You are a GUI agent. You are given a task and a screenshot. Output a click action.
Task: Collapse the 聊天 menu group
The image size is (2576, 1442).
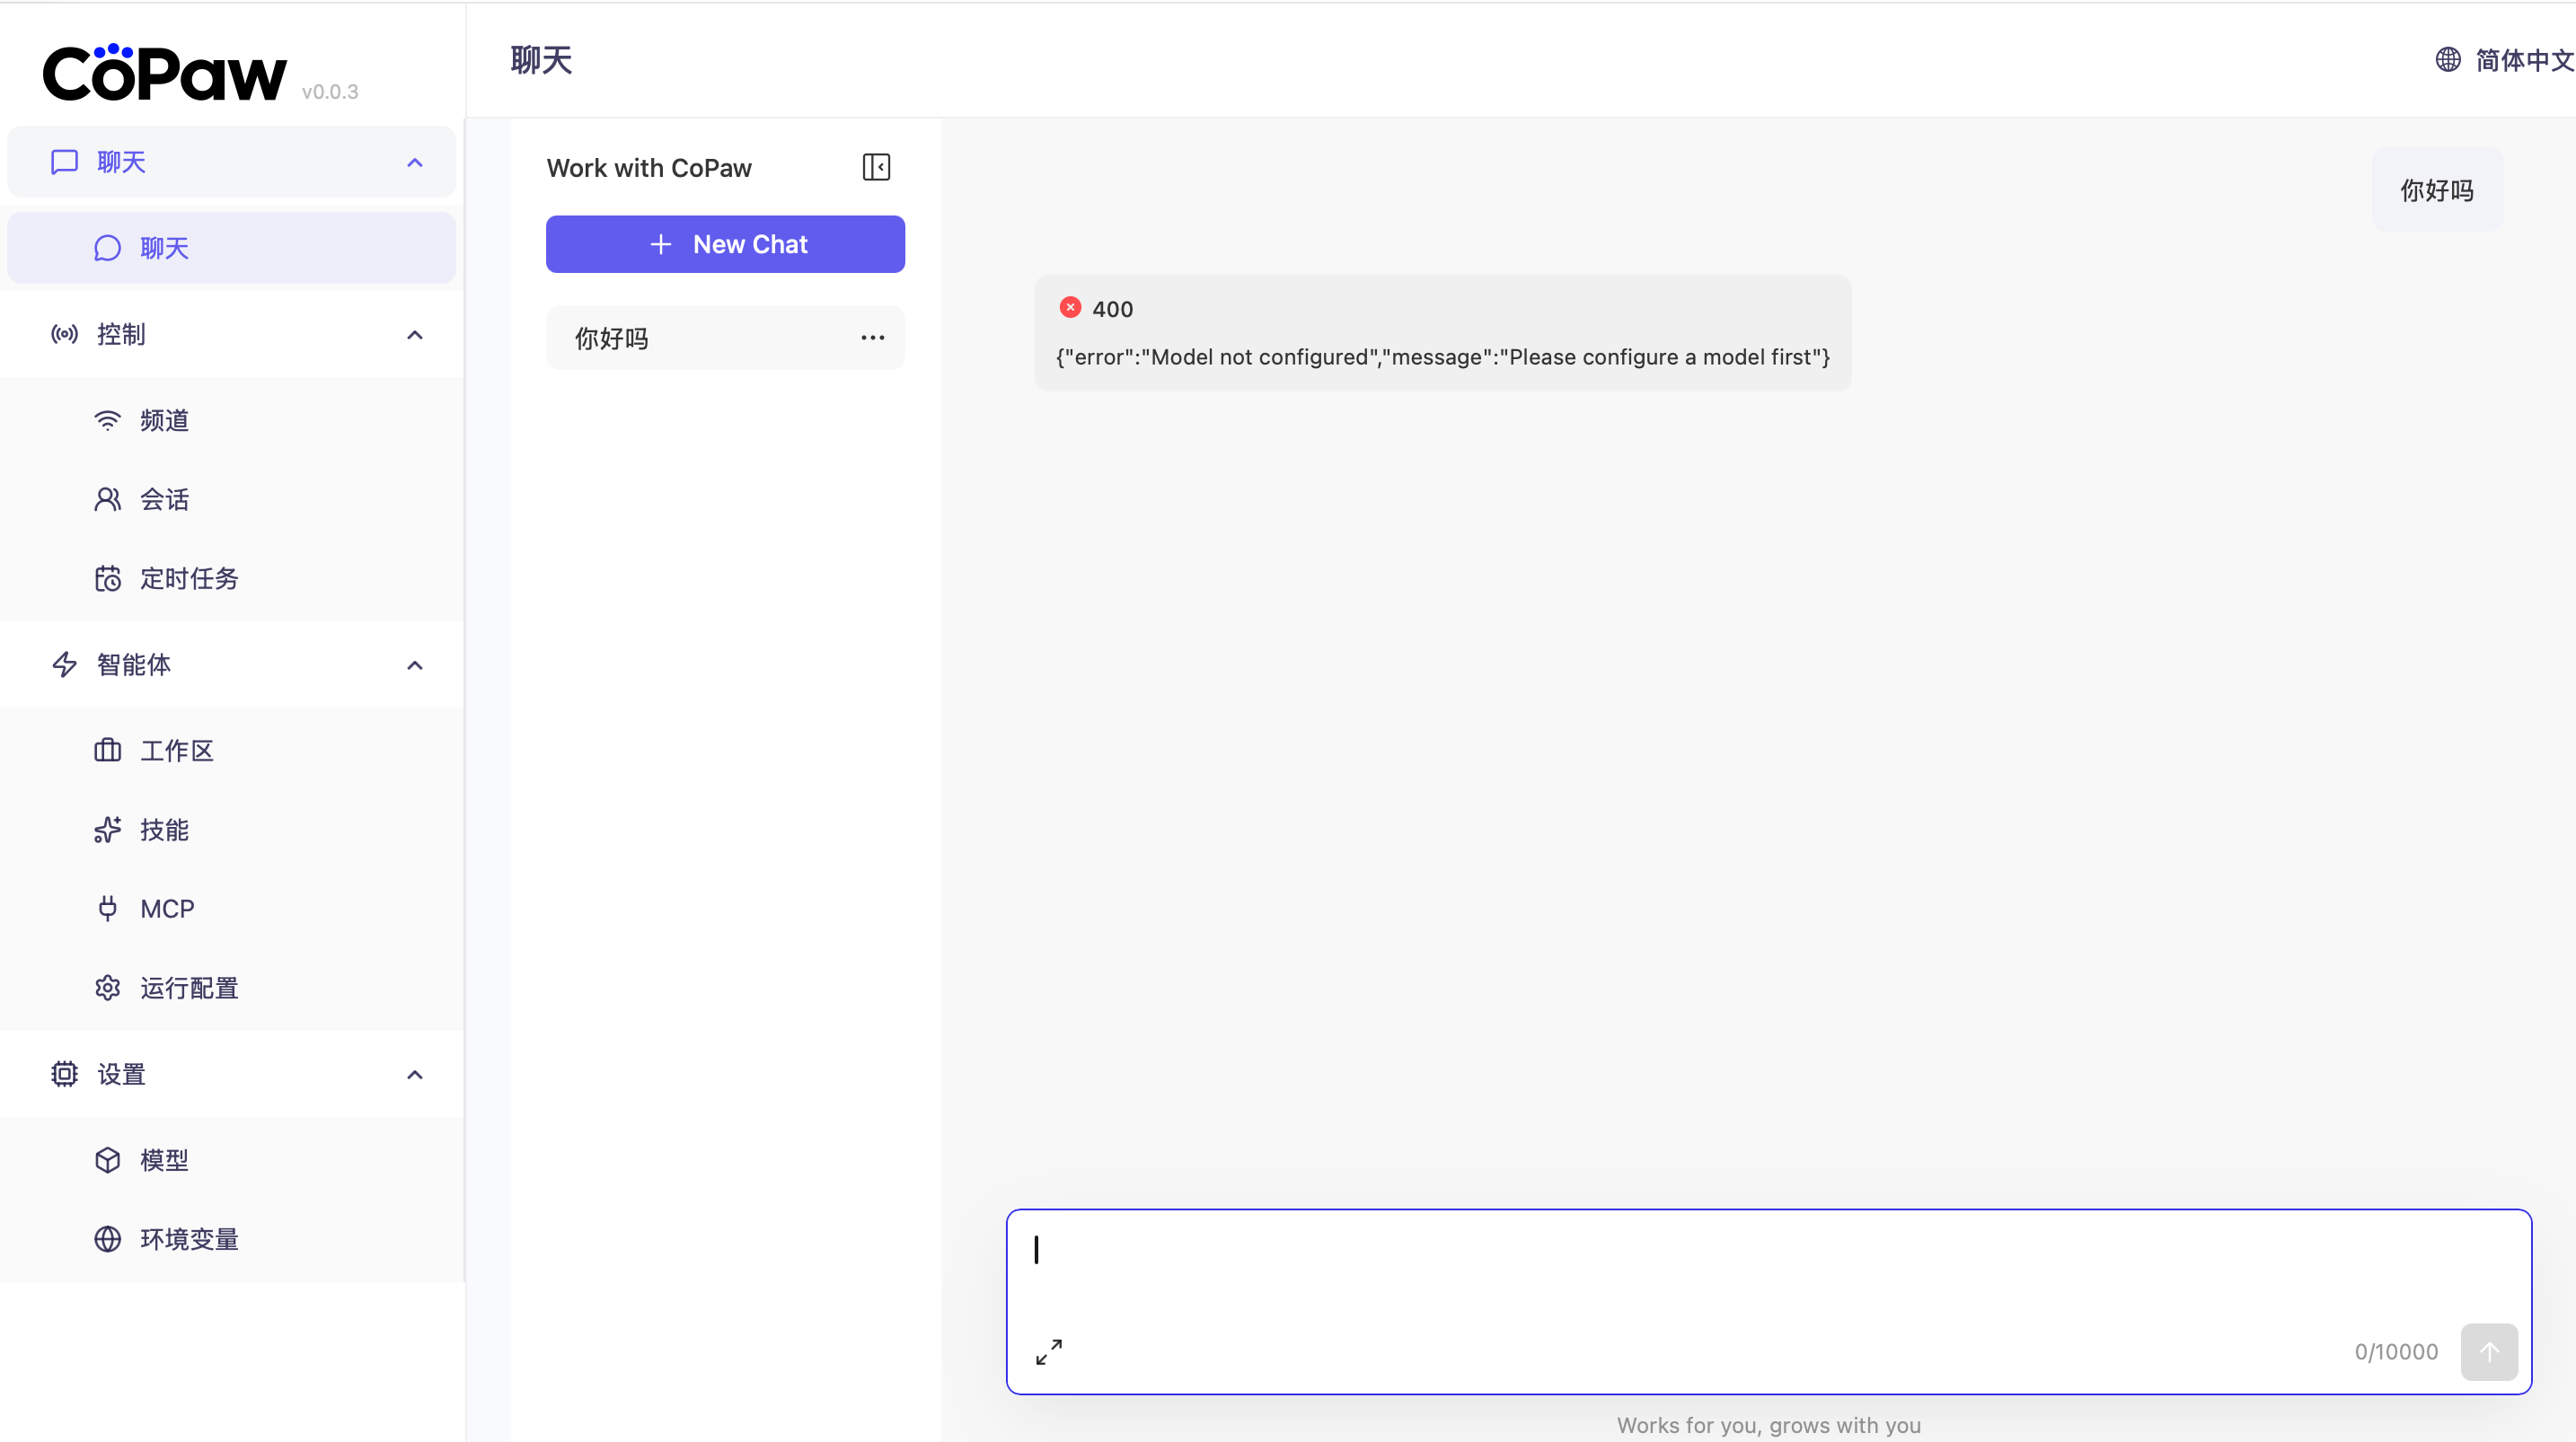415,162
